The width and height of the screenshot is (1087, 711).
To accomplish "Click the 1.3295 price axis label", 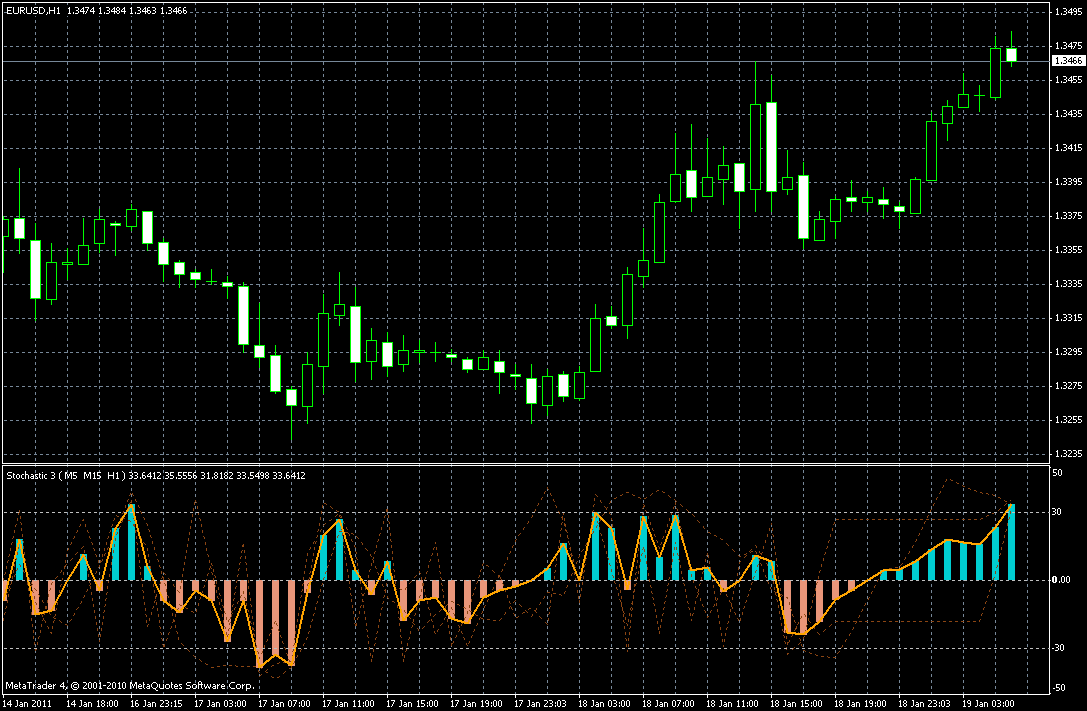I will pyautogui.click(x=1068, y=351).
